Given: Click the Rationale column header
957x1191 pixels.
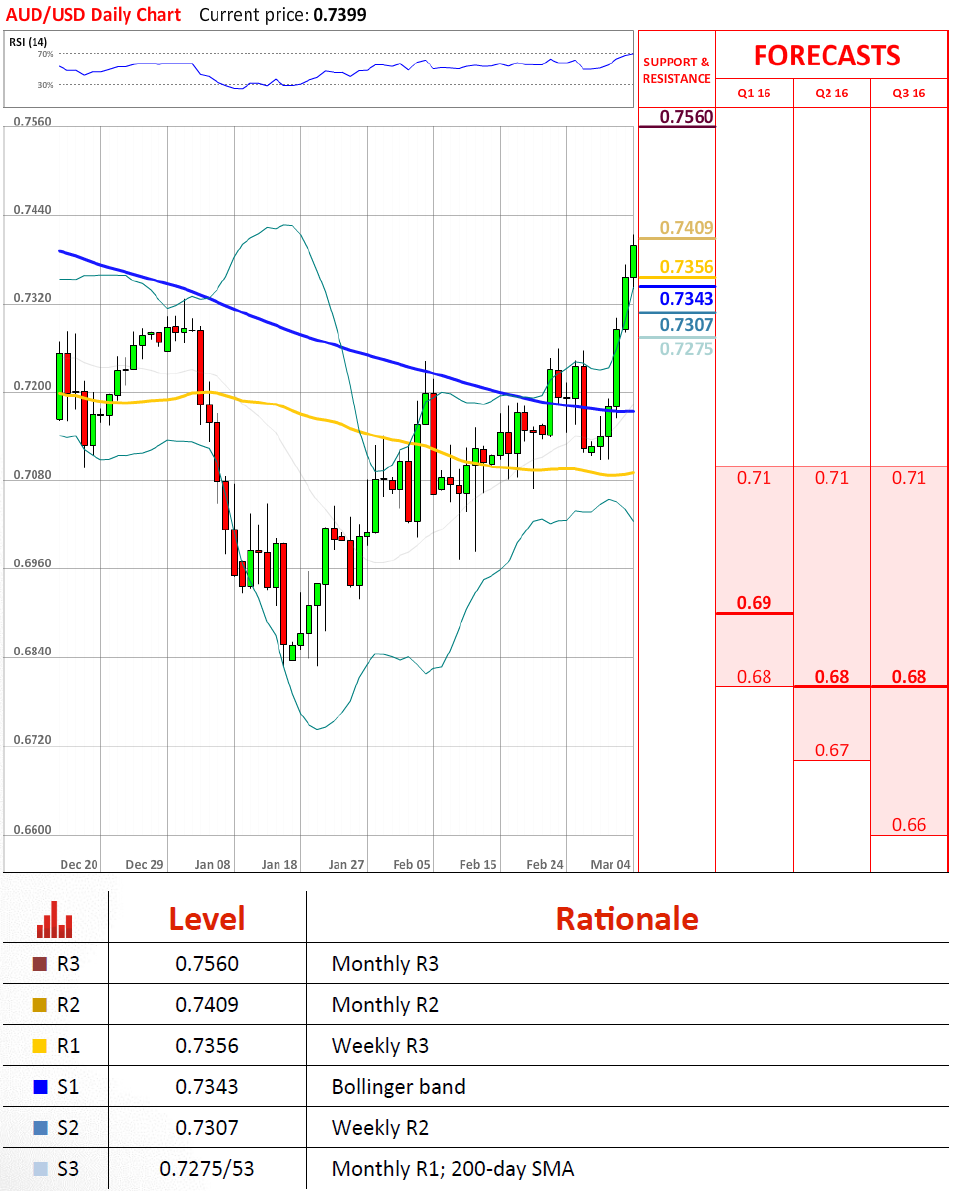Looking at the screenshot, I should (x=627, y=919).
